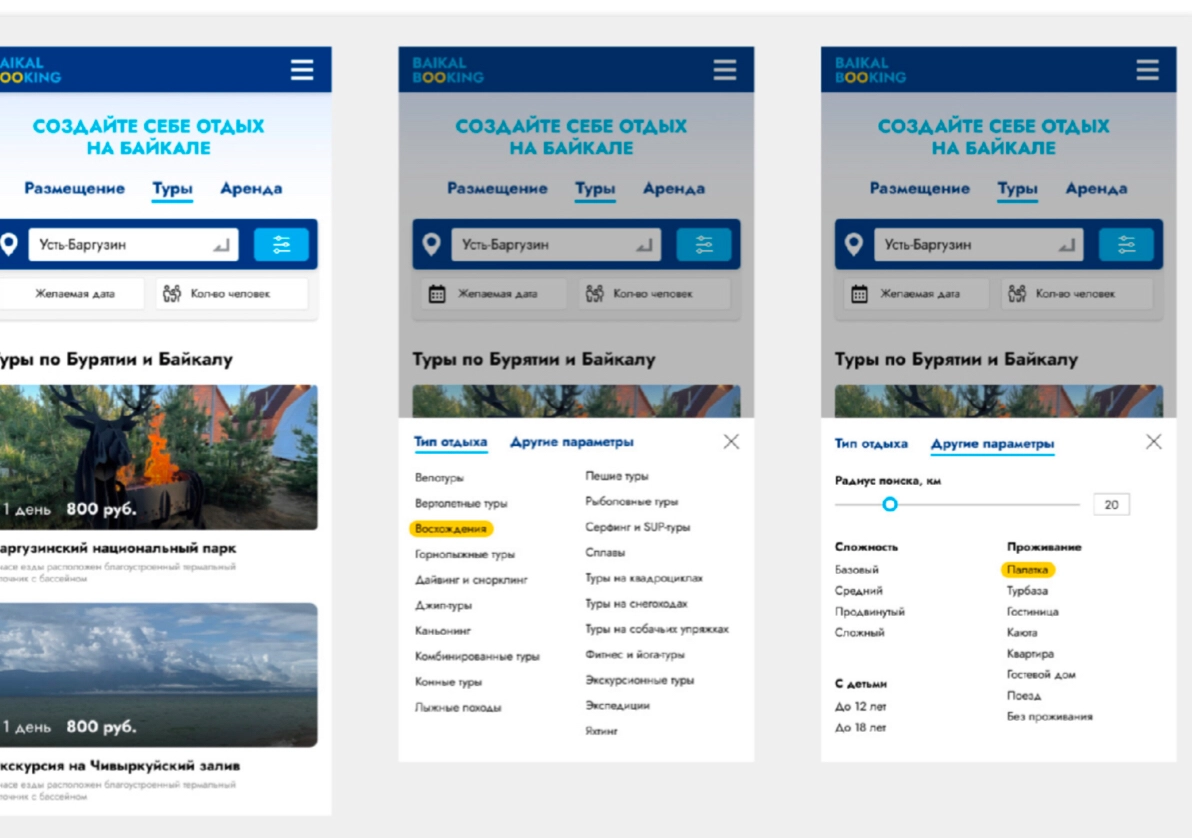Select Каньонинг tour type
Screen dimensions: 1192x838
443,631
